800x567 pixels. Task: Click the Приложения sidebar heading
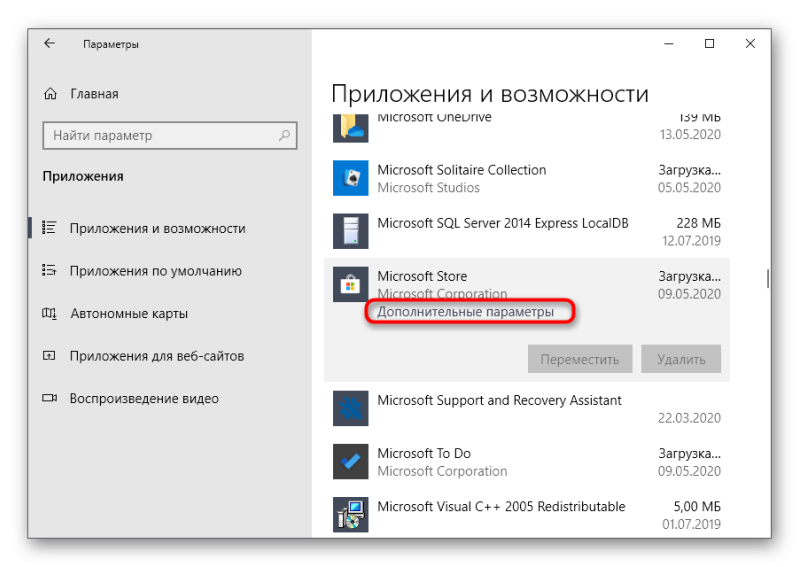click(83, 176)
